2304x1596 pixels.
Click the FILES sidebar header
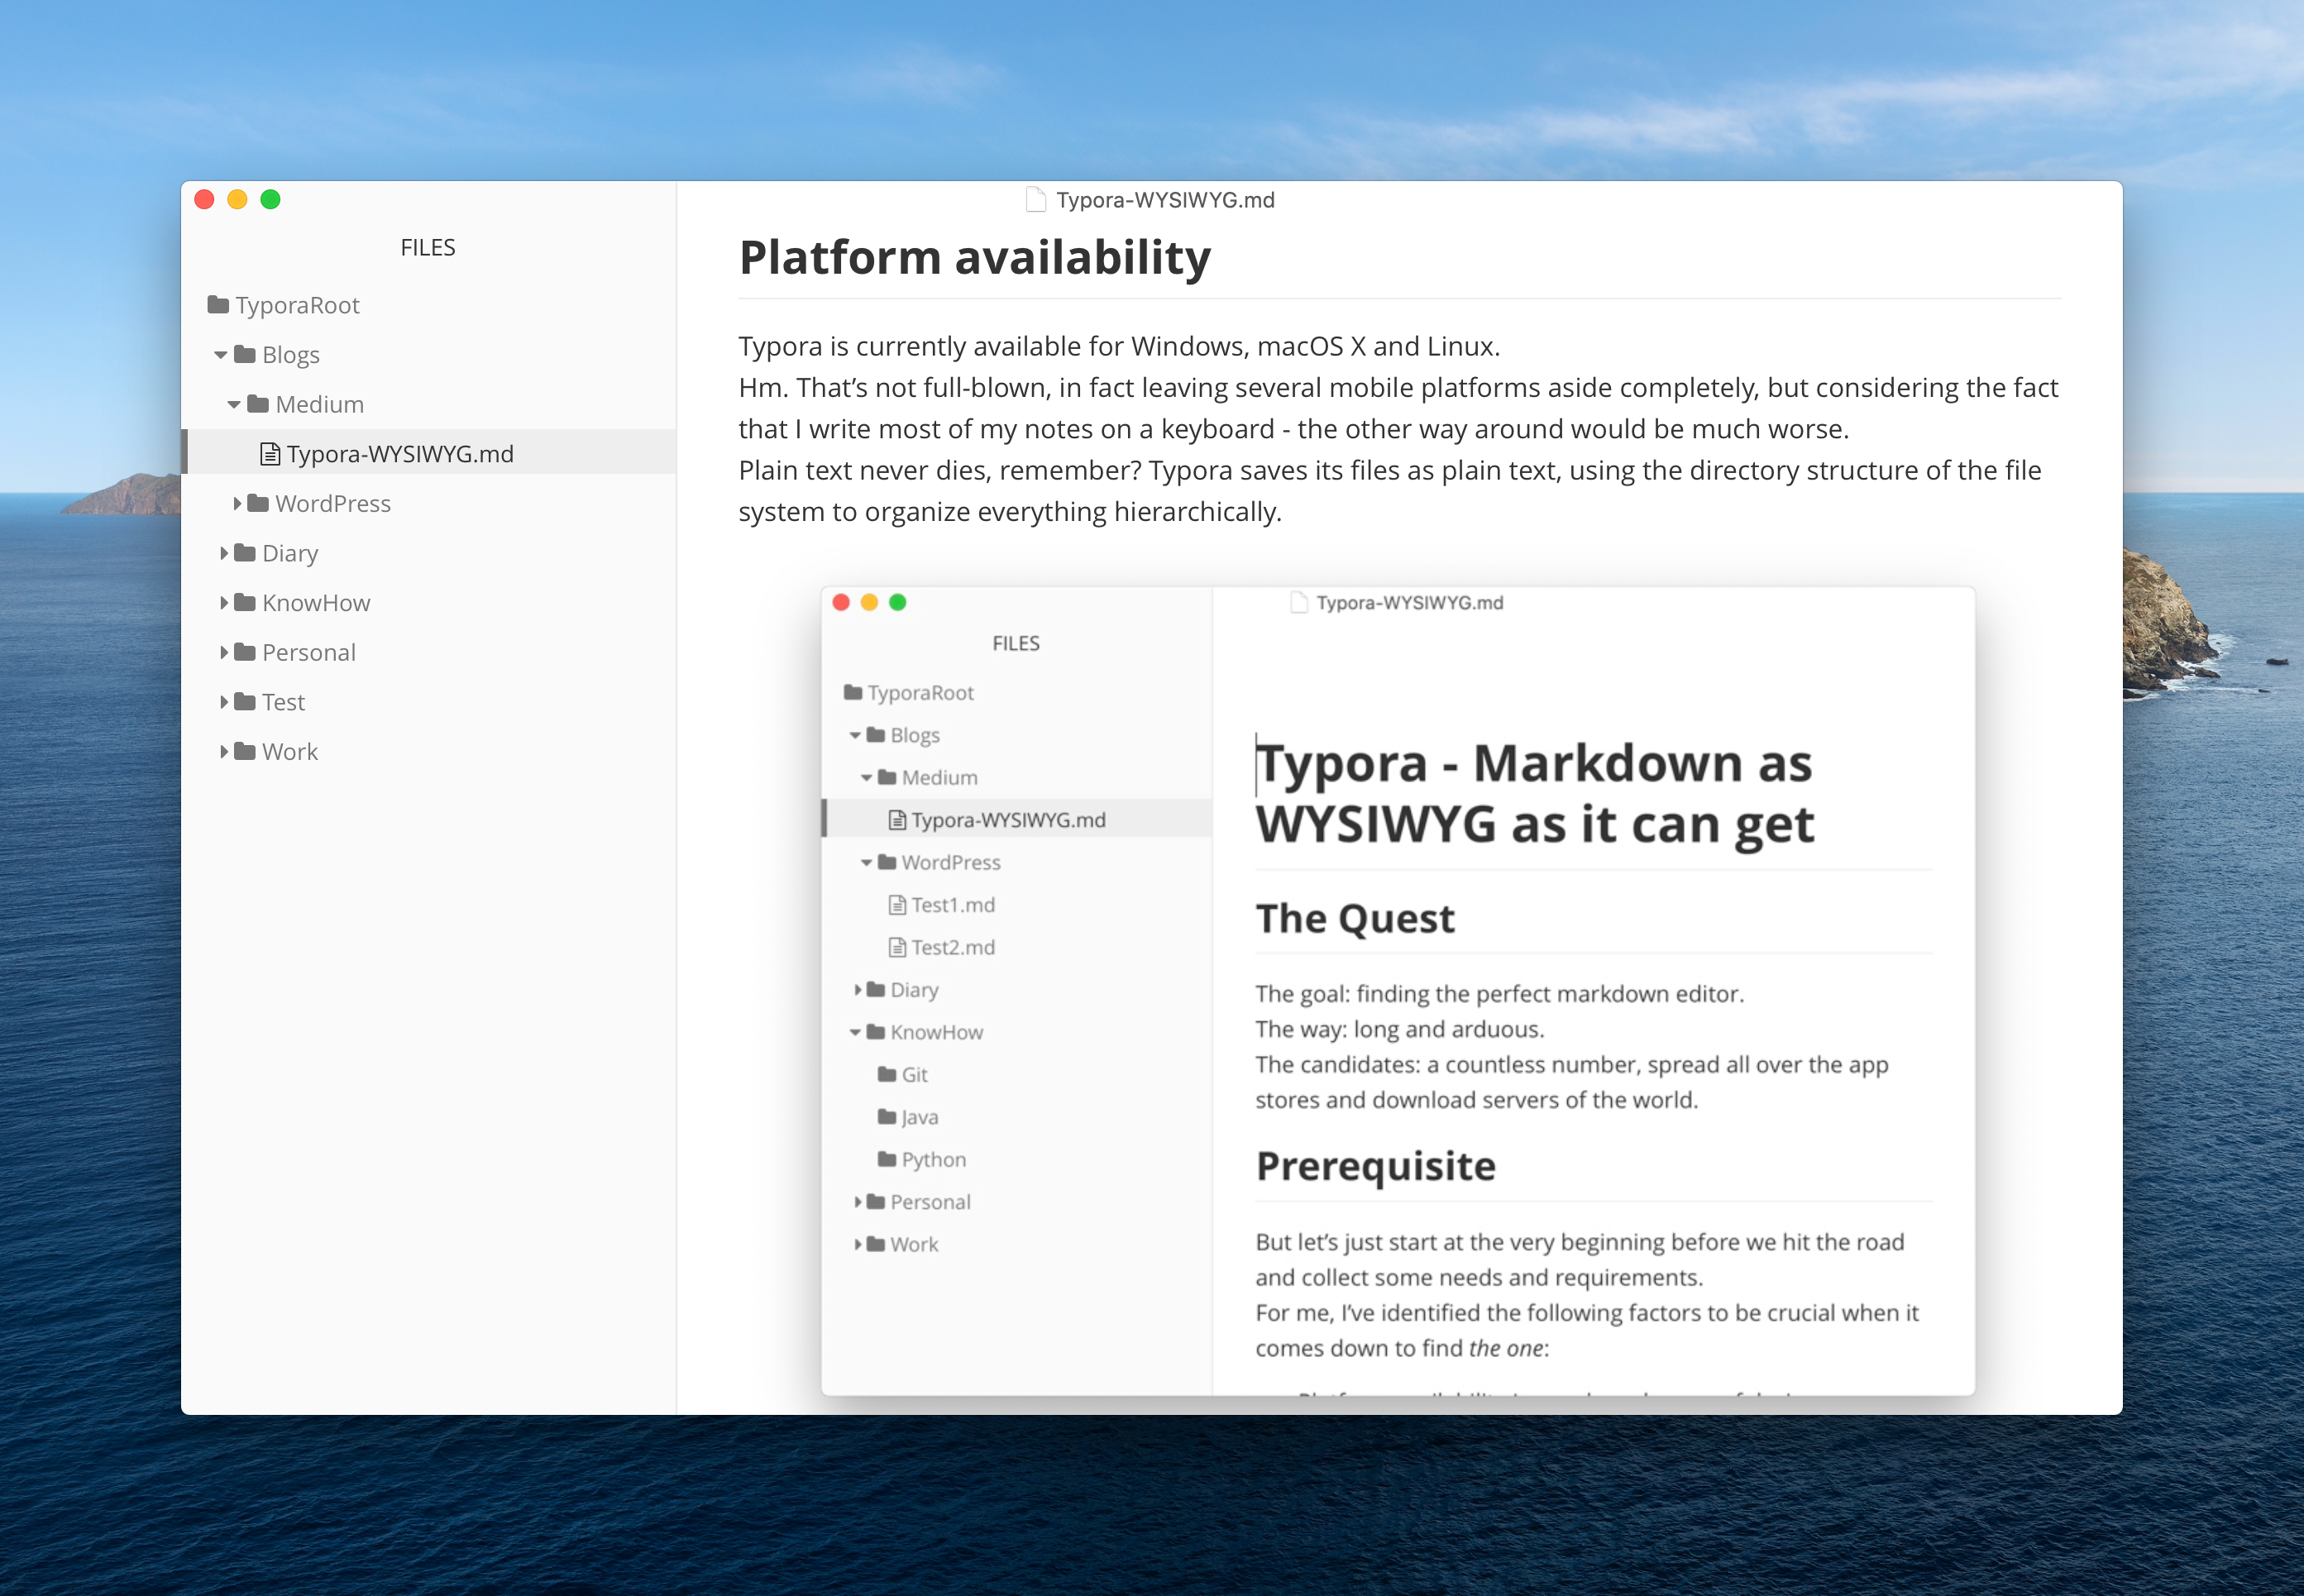[427, 247]
